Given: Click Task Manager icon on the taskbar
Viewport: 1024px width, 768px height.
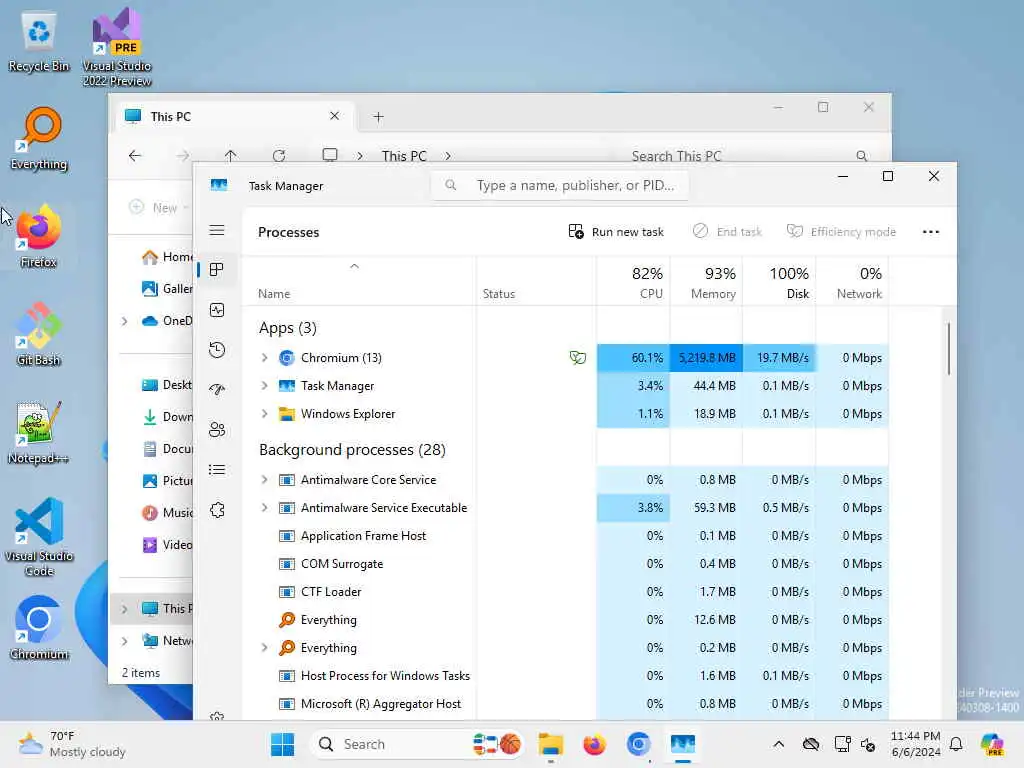Looking at the screenshot, I should coord(682,744).
